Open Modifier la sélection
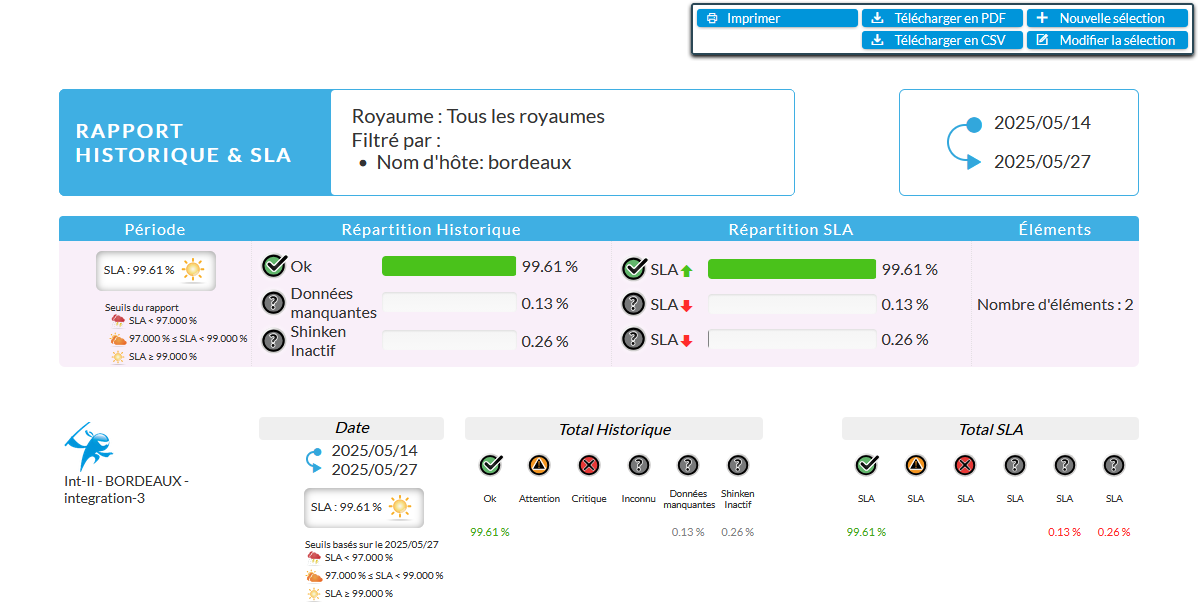Screen dimensions: 1198x616 1107,41
